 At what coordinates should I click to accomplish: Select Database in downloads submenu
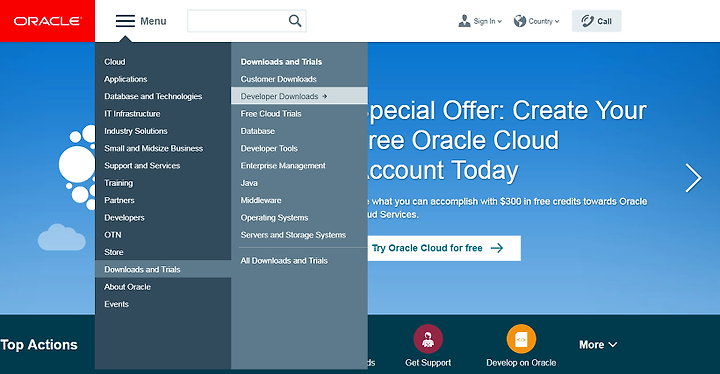tap(258, 131)
